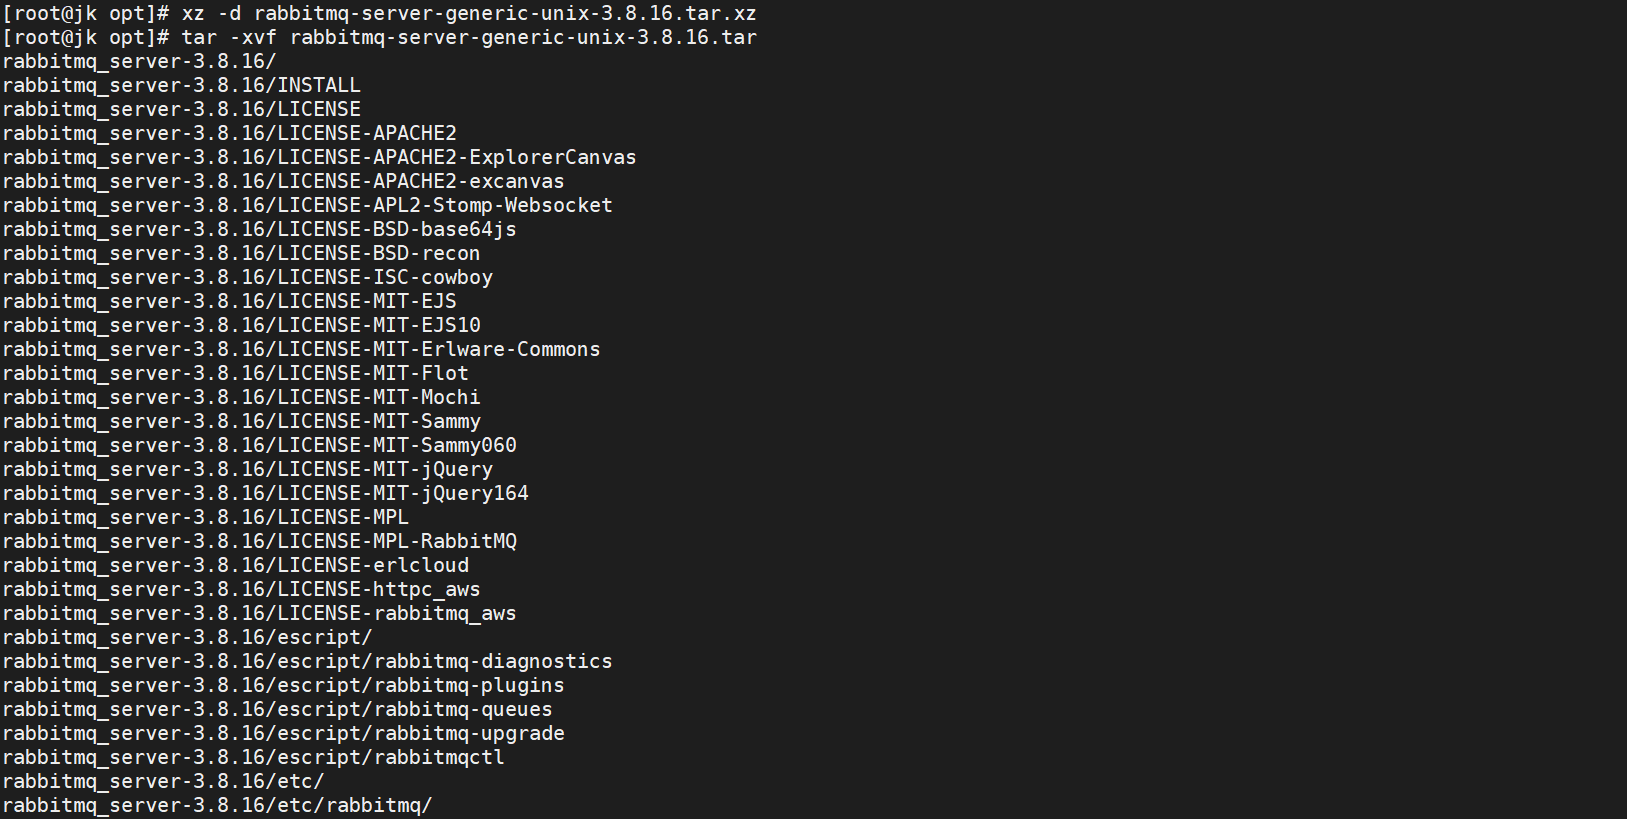Image resolution: width=1627 pixels, height=819 pixels.
Task: Click the escript/rabbitmqctl line
Action: (x=253, y=758)
